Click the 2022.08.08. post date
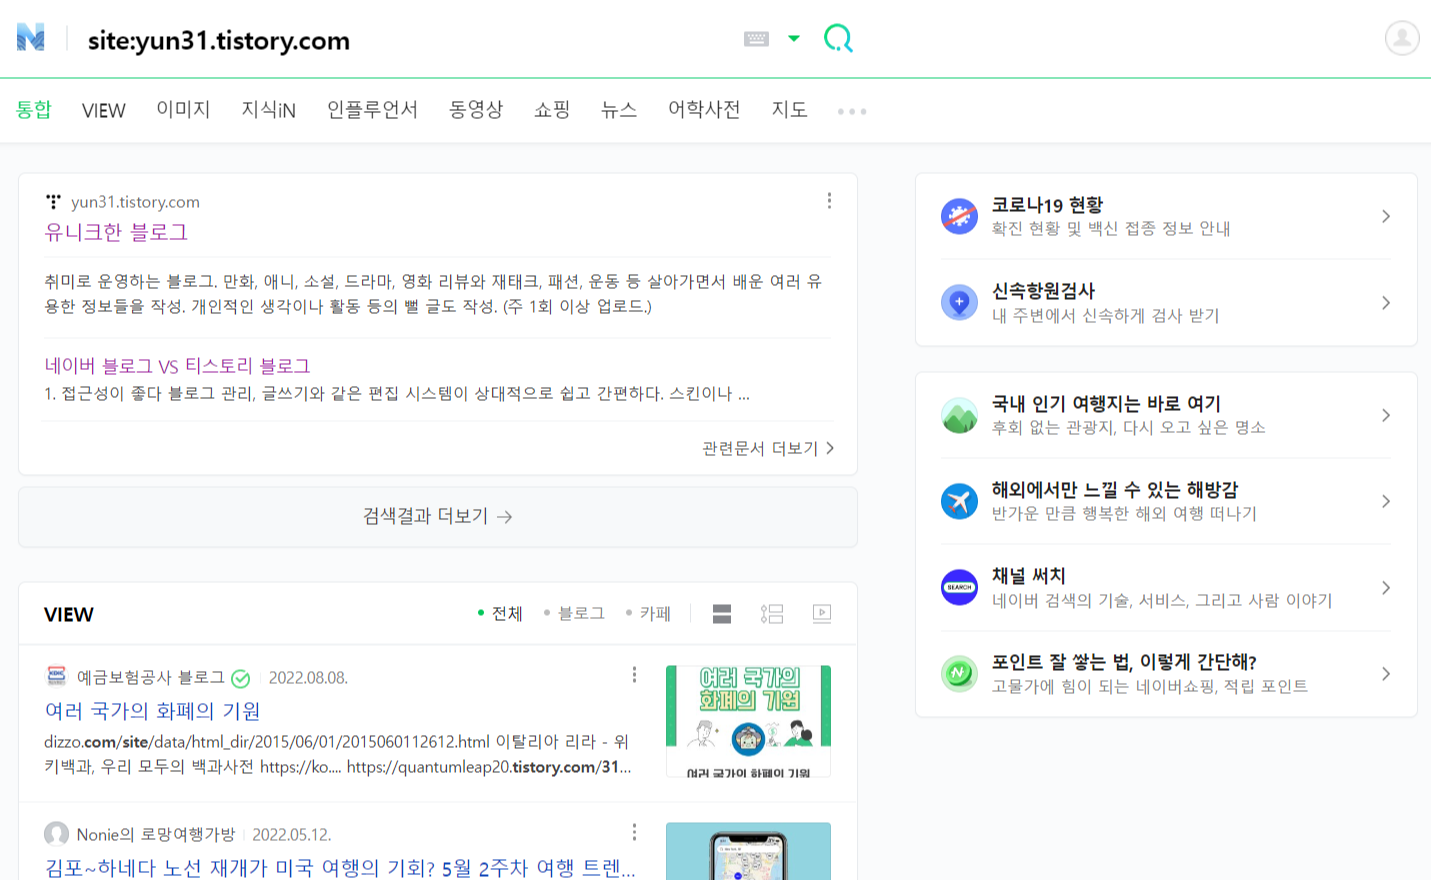This screenshot has height=880, width=1431. 308,678
